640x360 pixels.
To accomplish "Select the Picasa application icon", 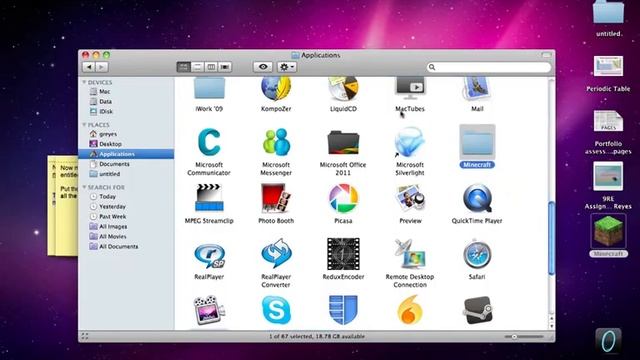I will click(343, 198).
